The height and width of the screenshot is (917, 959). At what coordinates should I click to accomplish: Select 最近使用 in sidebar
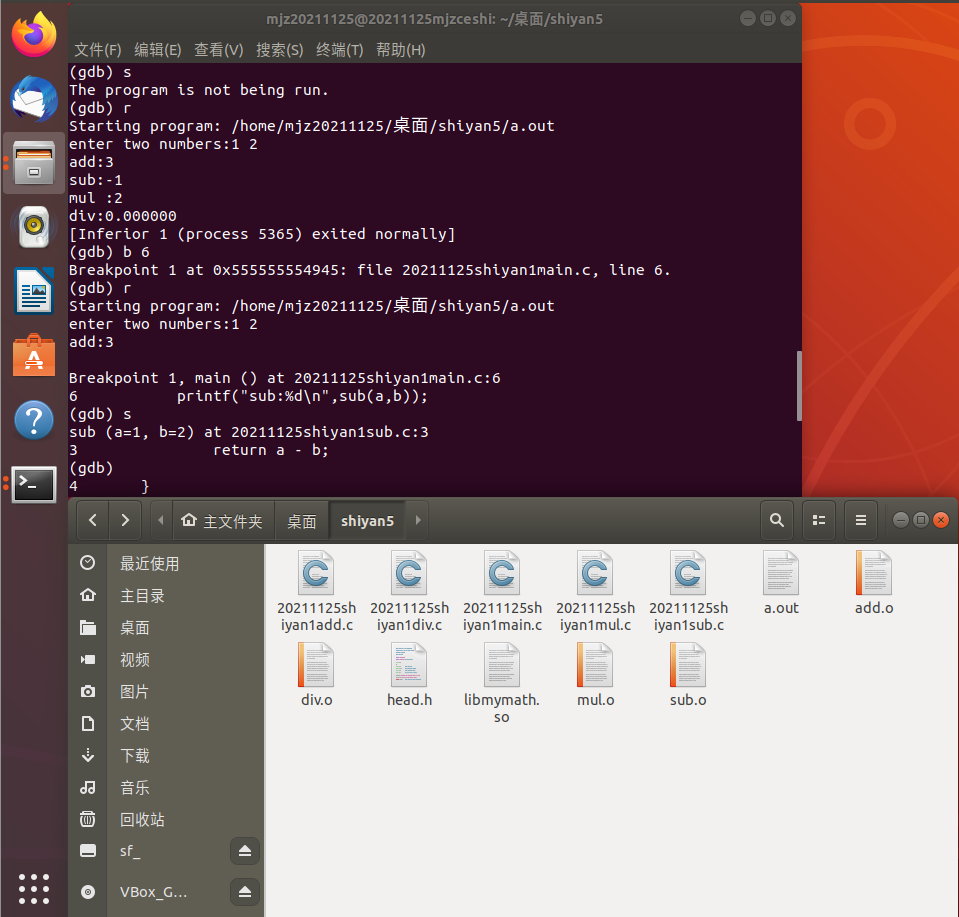(x=166, y=563)
